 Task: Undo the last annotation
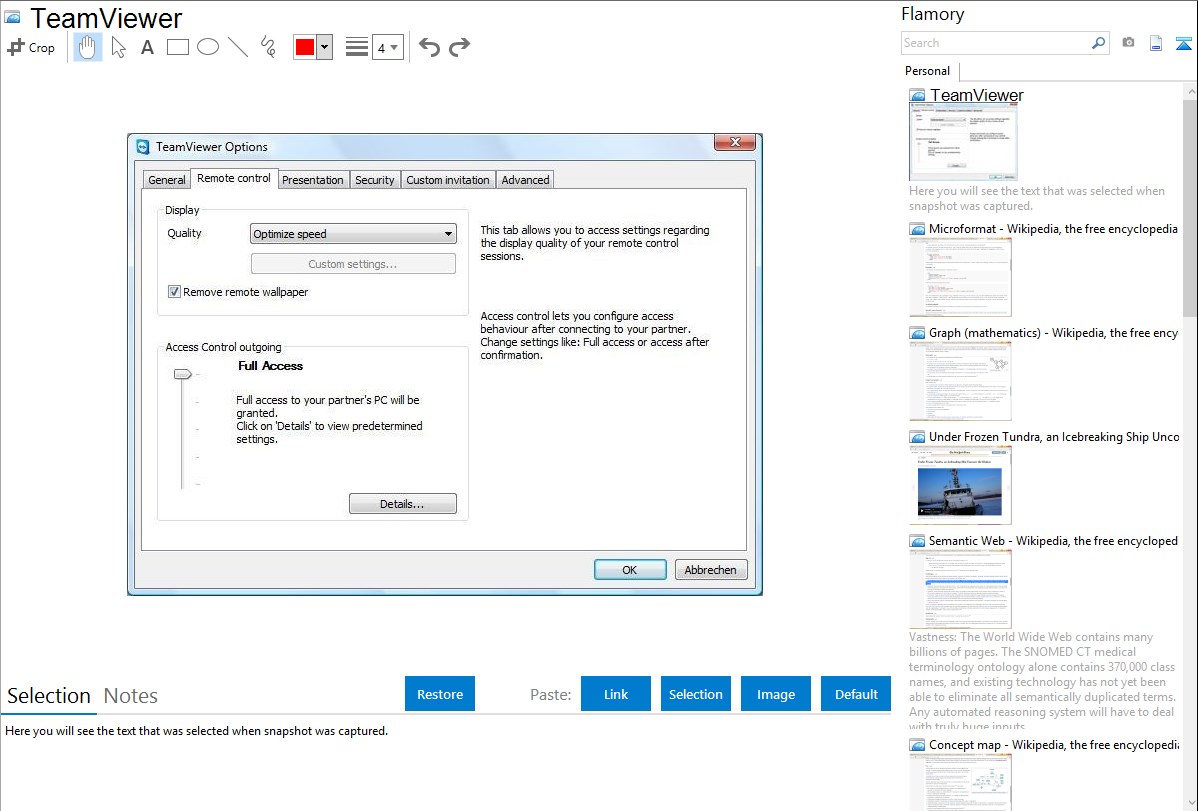pos(429,47)
